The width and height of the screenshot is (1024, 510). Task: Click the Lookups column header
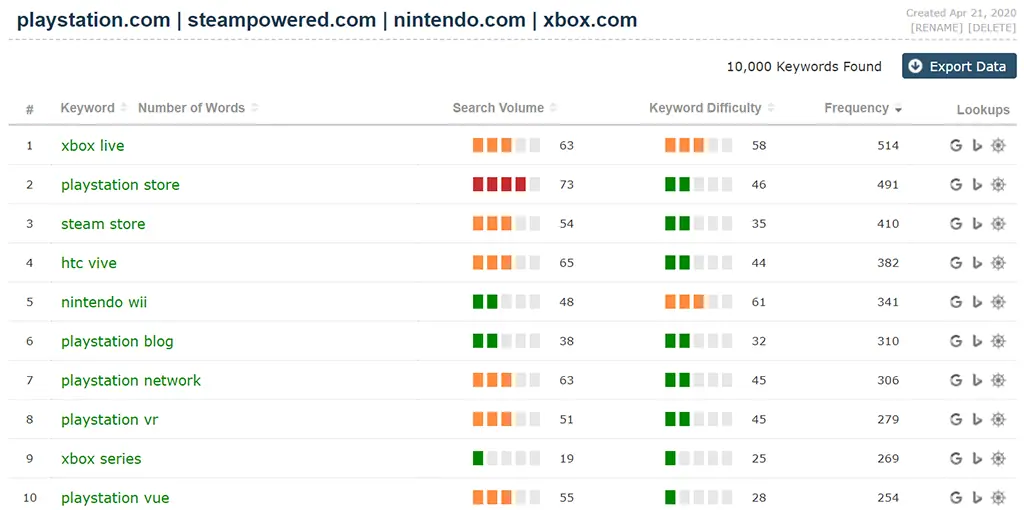pos(983,110)
